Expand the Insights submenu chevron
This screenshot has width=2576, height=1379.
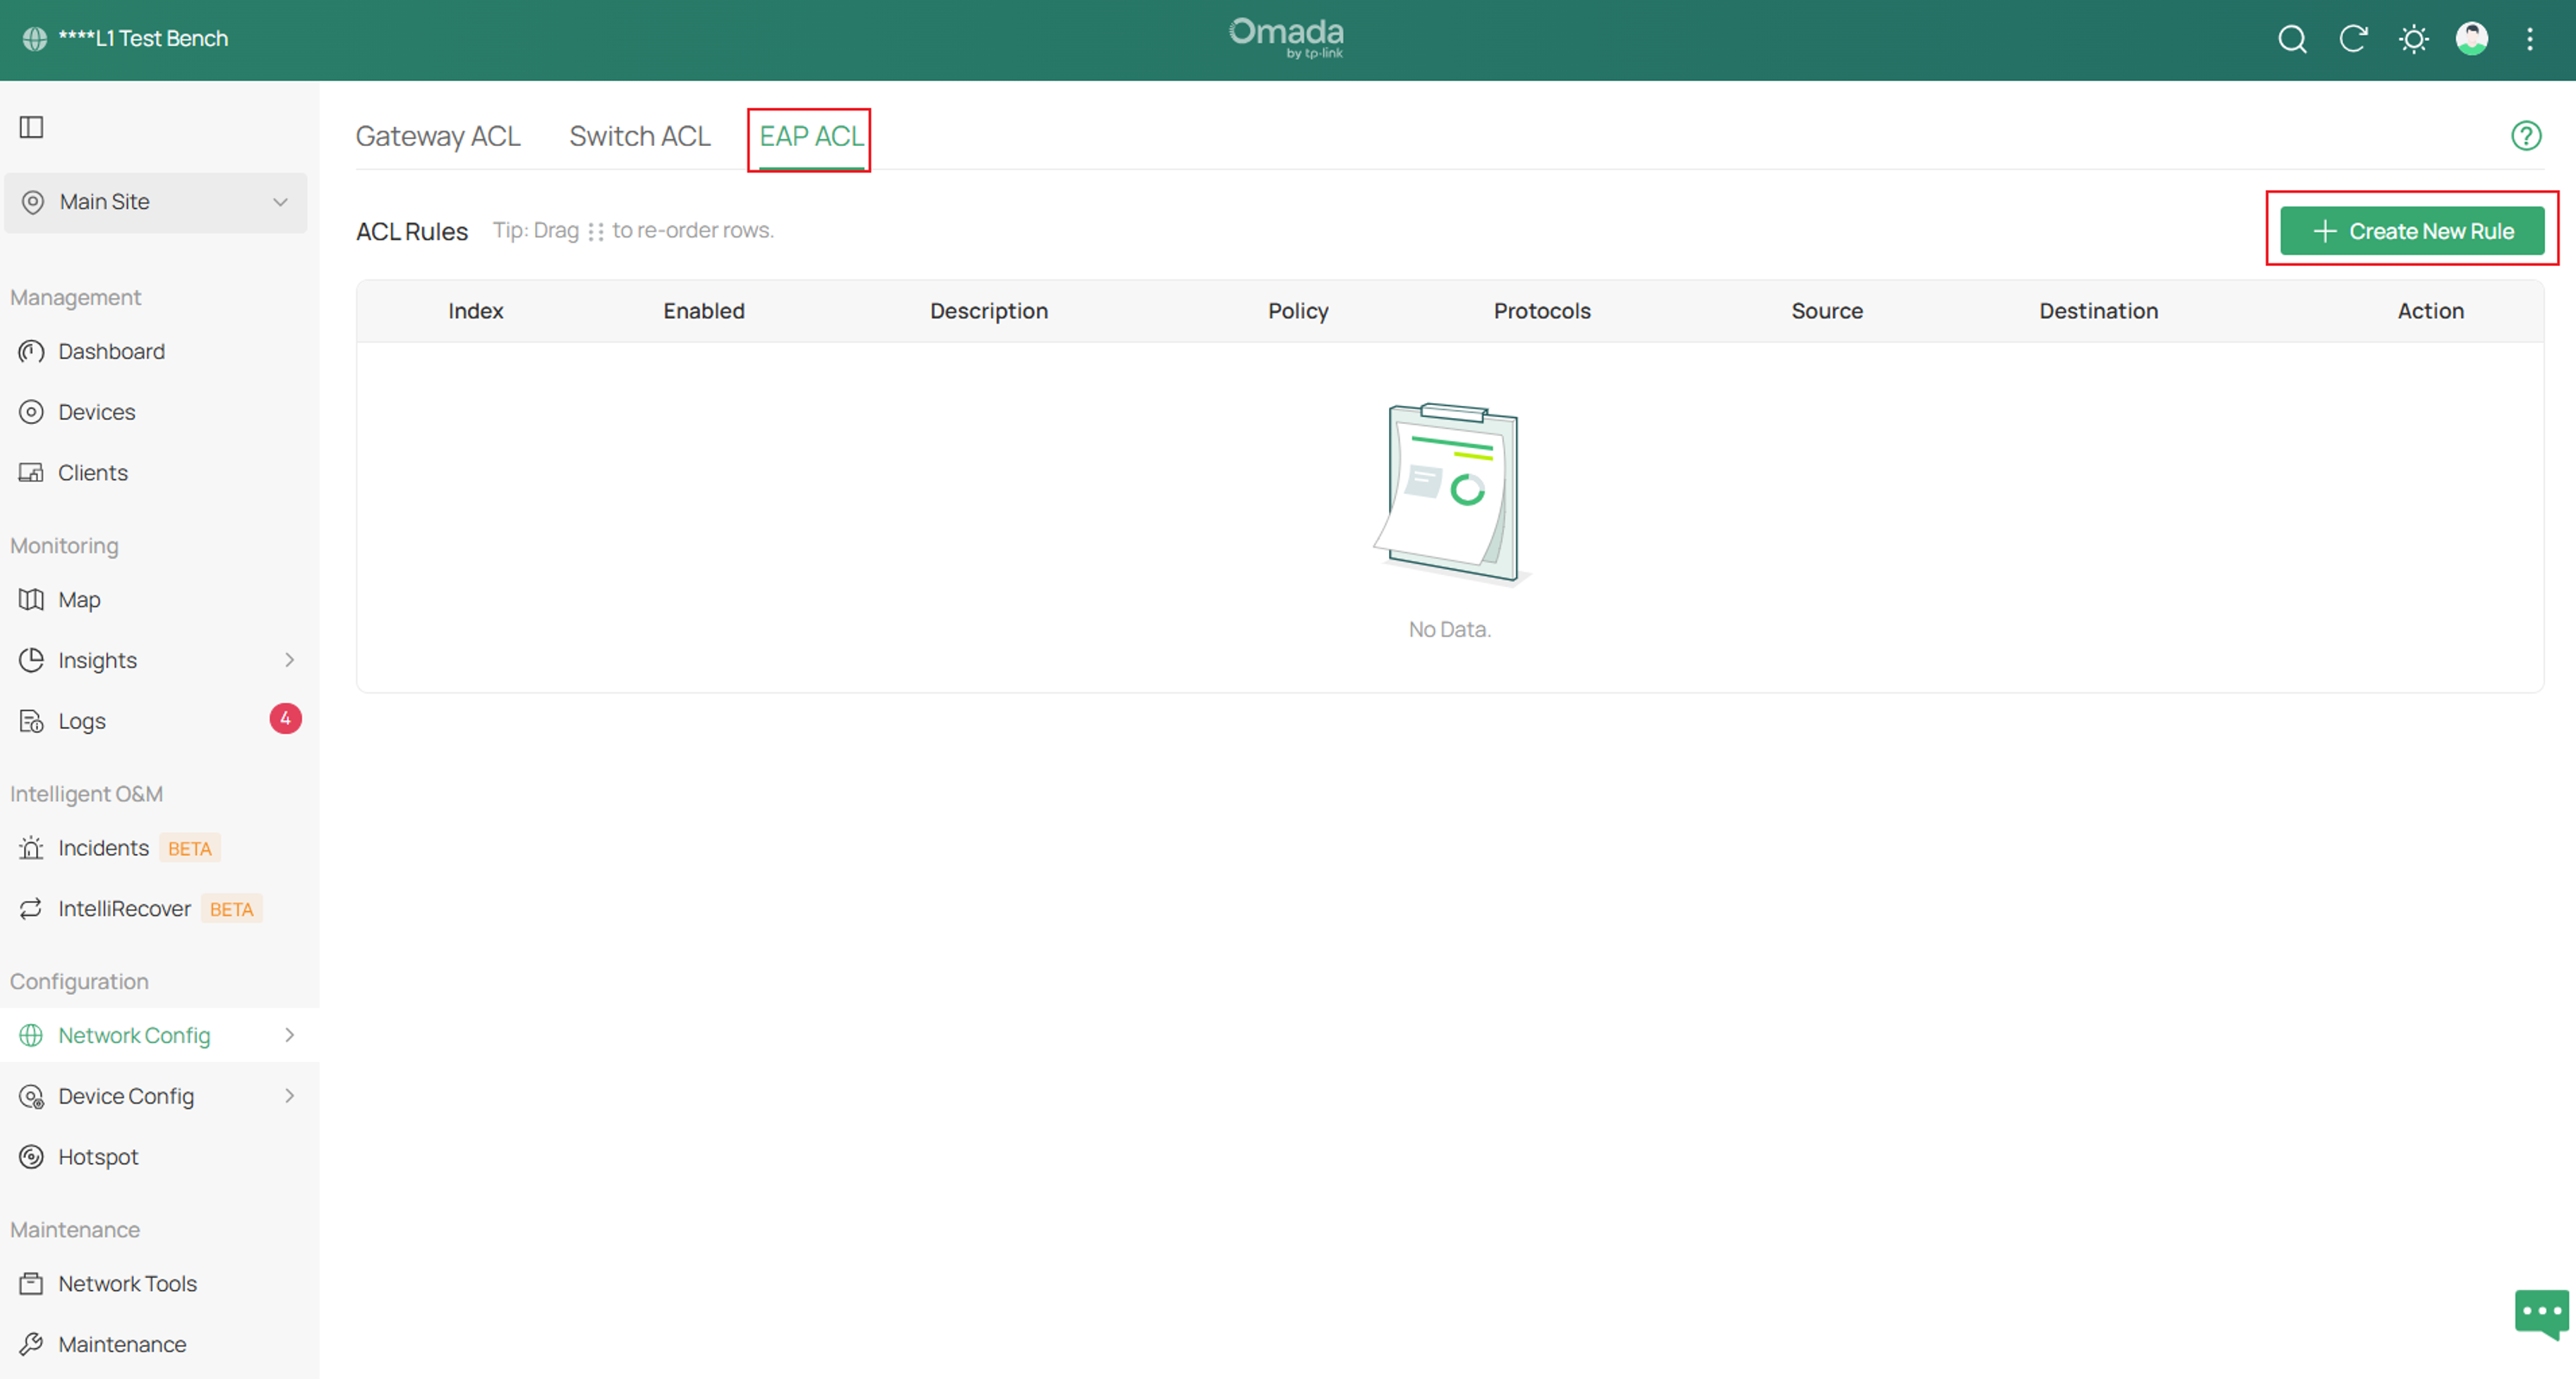coord(290,660)
